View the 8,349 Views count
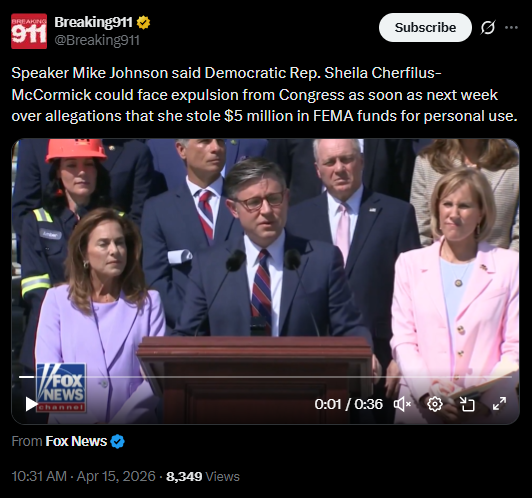 [203, 476]
